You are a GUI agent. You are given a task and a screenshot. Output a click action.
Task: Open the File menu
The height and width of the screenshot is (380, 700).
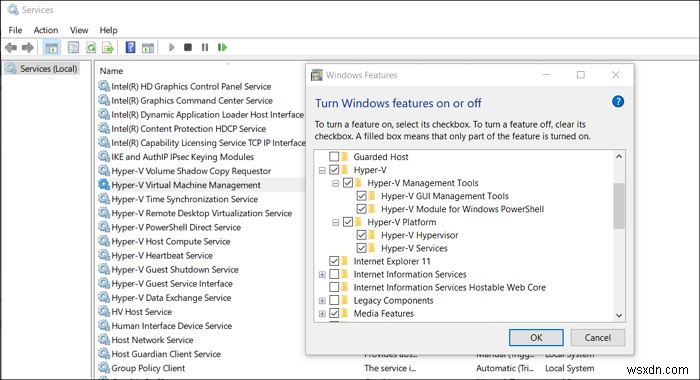[15, 30]
